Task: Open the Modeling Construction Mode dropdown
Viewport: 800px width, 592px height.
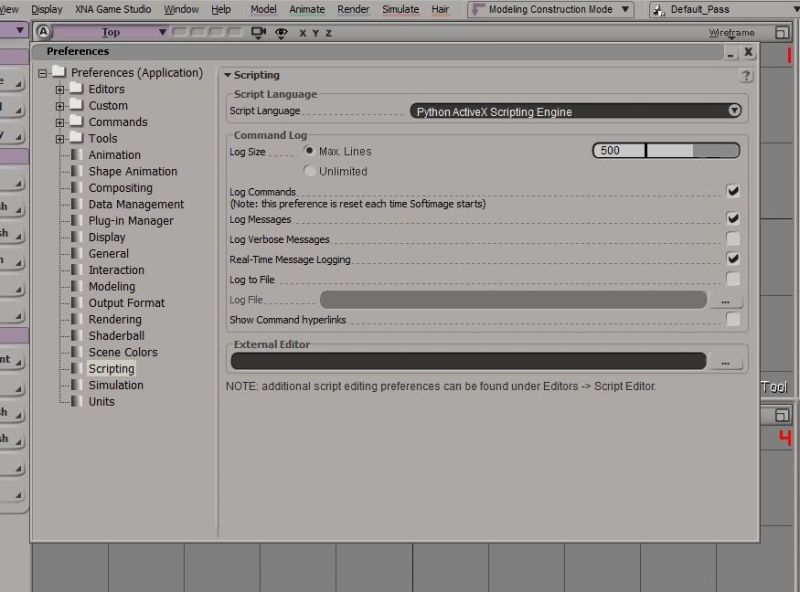Action: coord(551,10)
